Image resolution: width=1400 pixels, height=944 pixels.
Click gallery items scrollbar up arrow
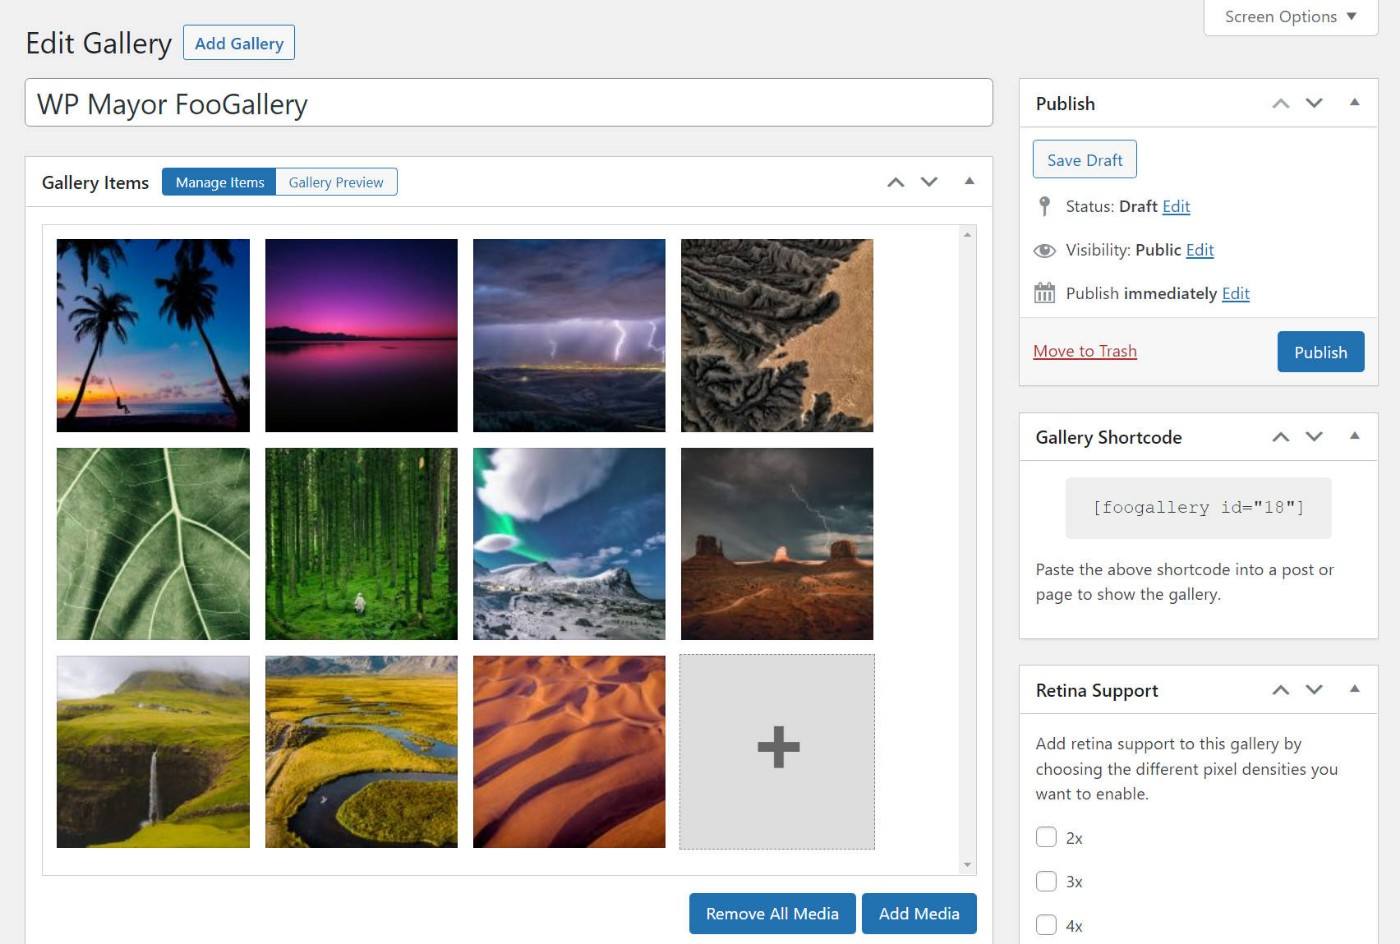point(967,234)
